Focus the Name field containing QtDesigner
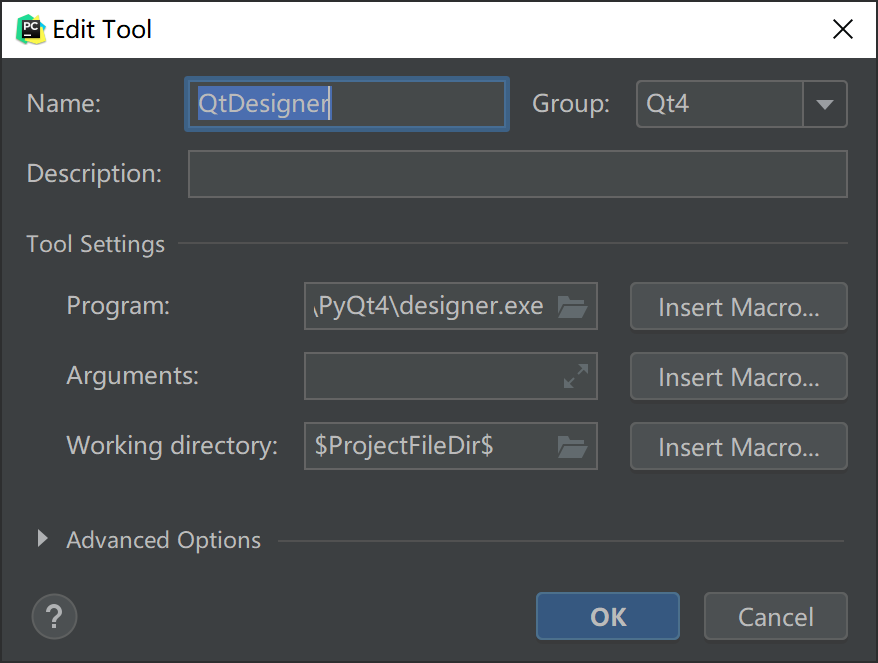Viewport: 878px width, 663px height. click(x=346, y=105)
